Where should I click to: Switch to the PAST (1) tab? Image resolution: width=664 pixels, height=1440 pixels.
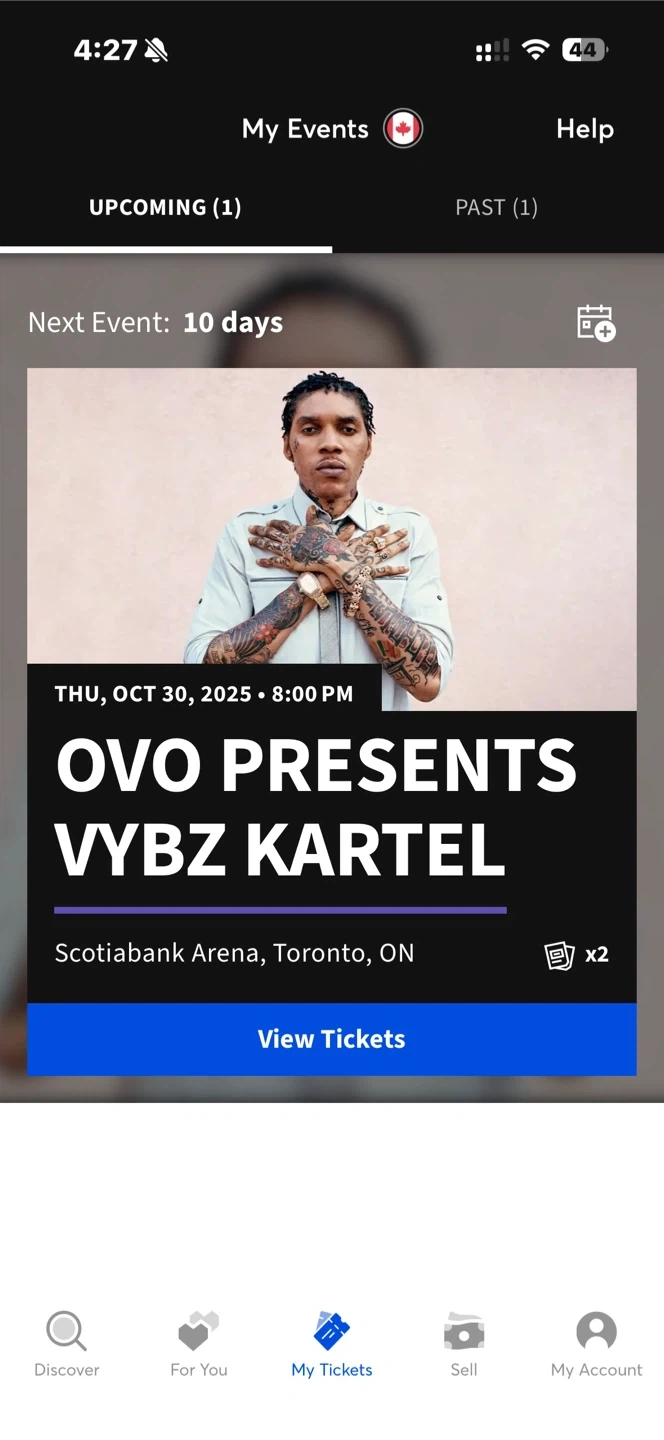(497, 207)
